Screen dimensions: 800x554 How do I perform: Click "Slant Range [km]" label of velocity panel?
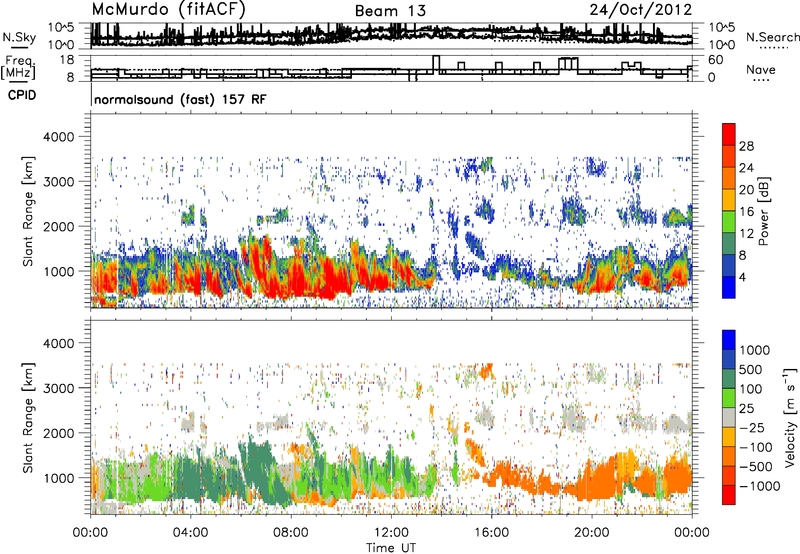(28, 417)
